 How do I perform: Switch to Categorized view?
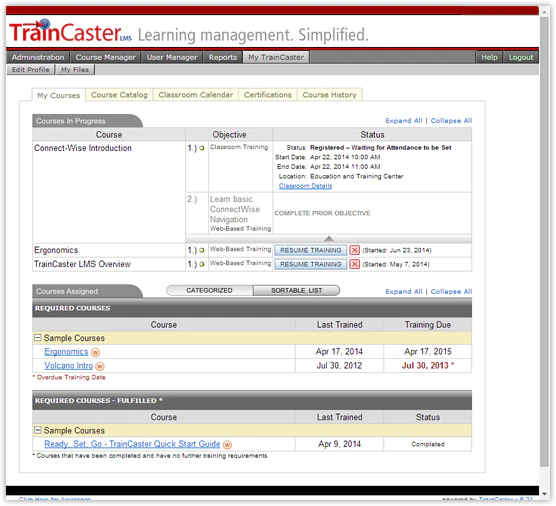pos(210,290)
